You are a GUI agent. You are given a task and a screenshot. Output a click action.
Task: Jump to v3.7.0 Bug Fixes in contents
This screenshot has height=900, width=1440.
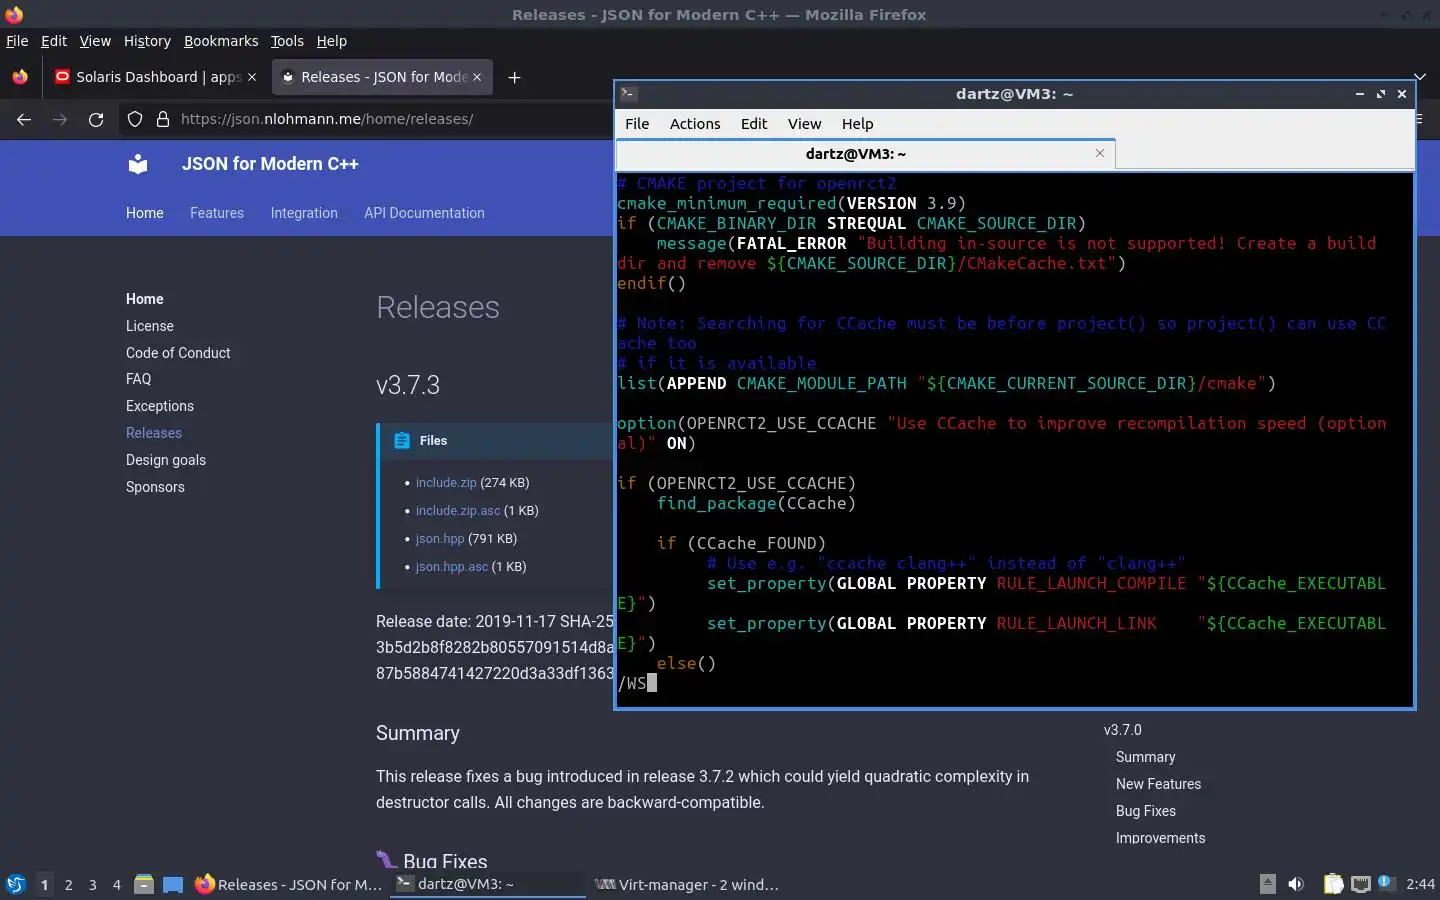pyautogui.click(x=1146, y=811)
